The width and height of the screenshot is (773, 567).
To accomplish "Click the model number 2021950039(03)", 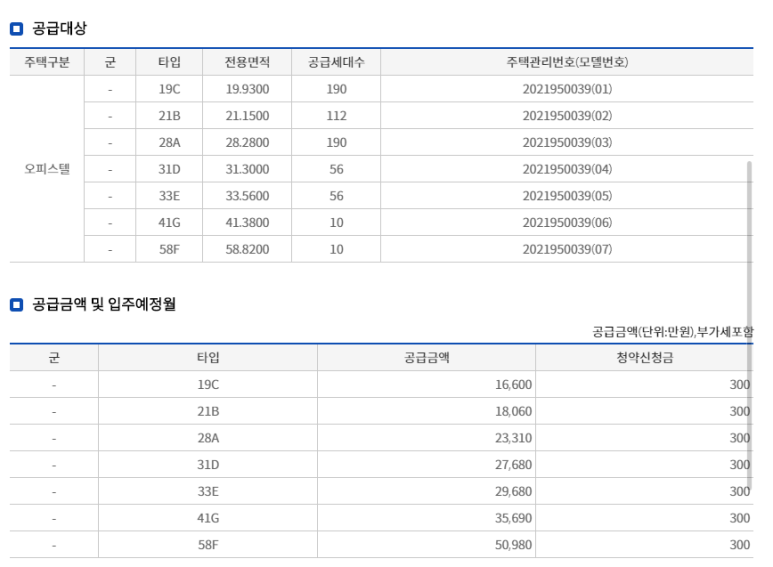I will (x=567, y=142).
